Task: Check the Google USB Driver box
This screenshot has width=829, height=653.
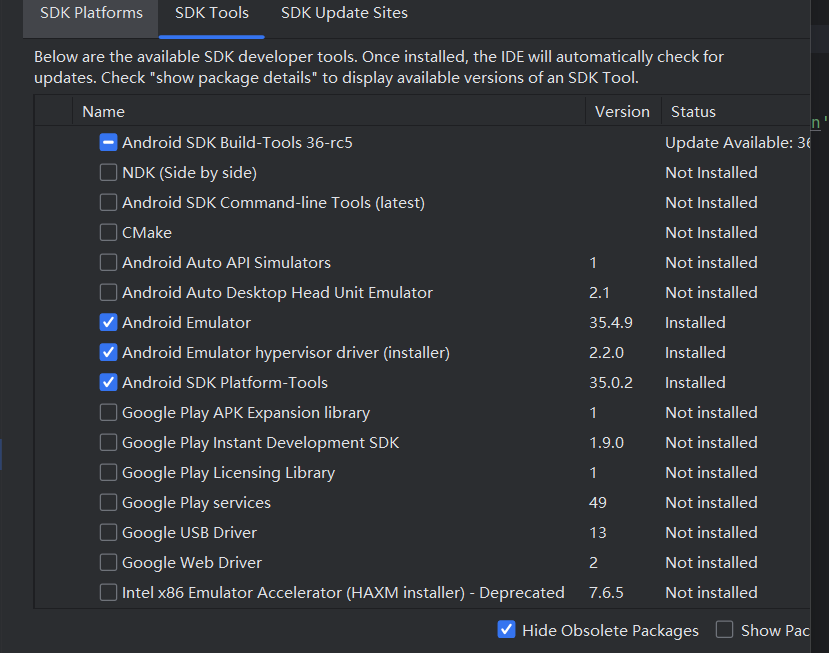Action: point(109,533)
